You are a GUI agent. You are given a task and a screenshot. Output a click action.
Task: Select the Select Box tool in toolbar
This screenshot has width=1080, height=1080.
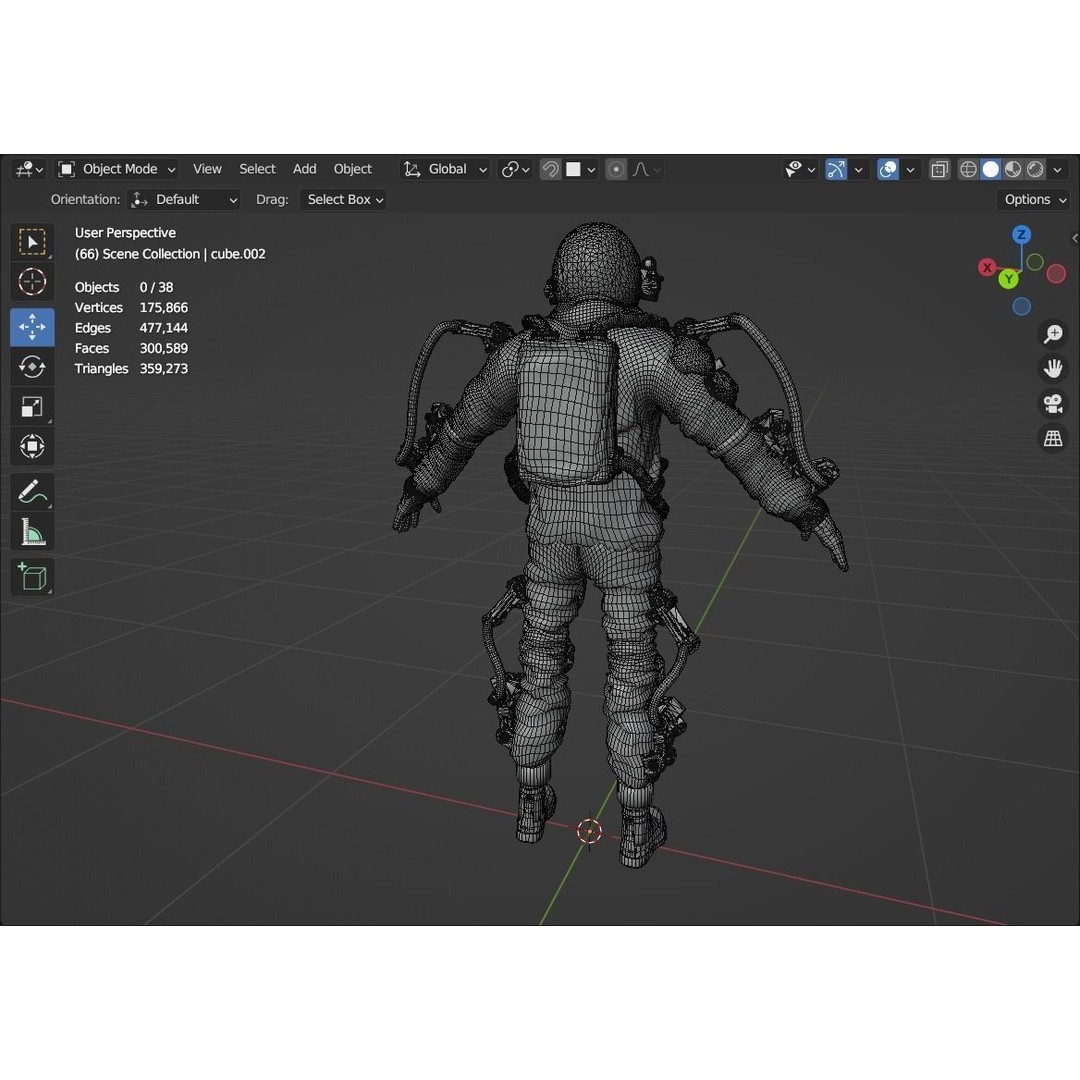click(x=32, y=242)
